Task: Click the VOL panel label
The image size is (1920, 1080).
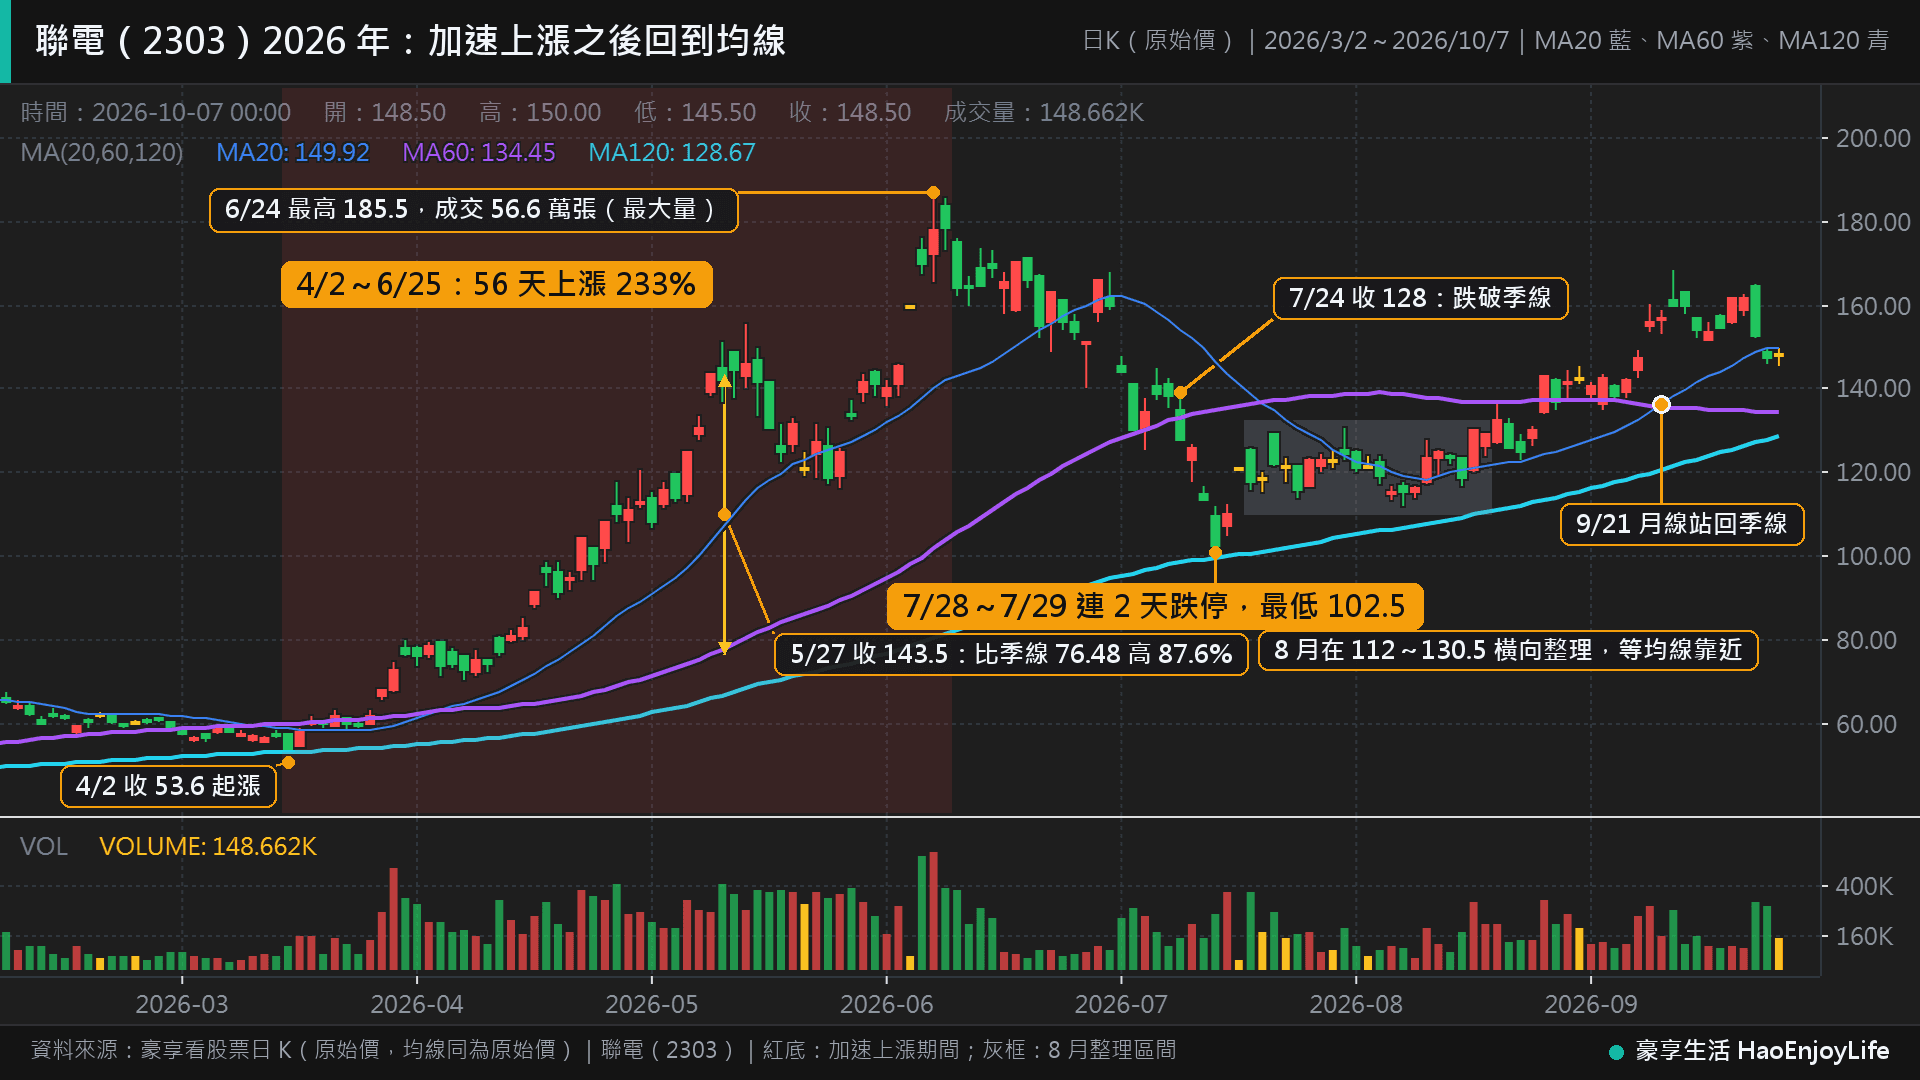Action: [44, 846]
